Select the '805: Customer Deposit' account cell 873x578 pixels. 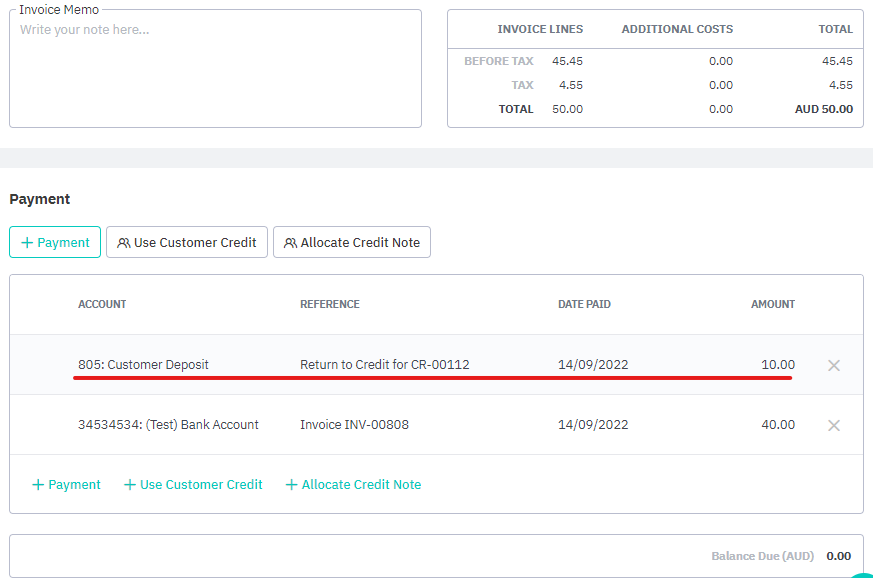[x=143, y=365]
